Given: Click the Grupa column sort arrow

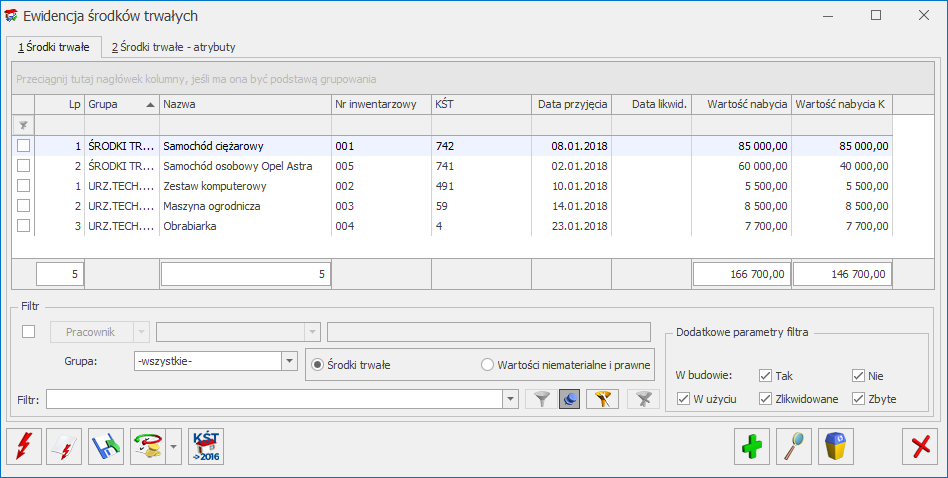Looking at the screenshot, I should 150,105.
